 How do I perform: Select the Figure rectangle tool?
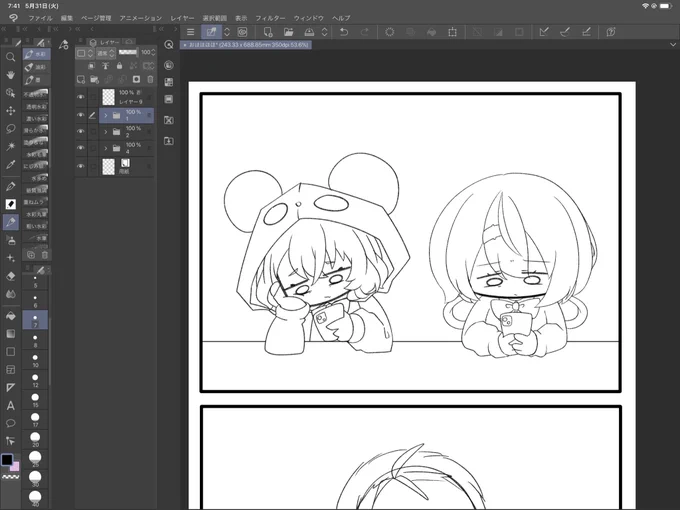tap(10, 351)
